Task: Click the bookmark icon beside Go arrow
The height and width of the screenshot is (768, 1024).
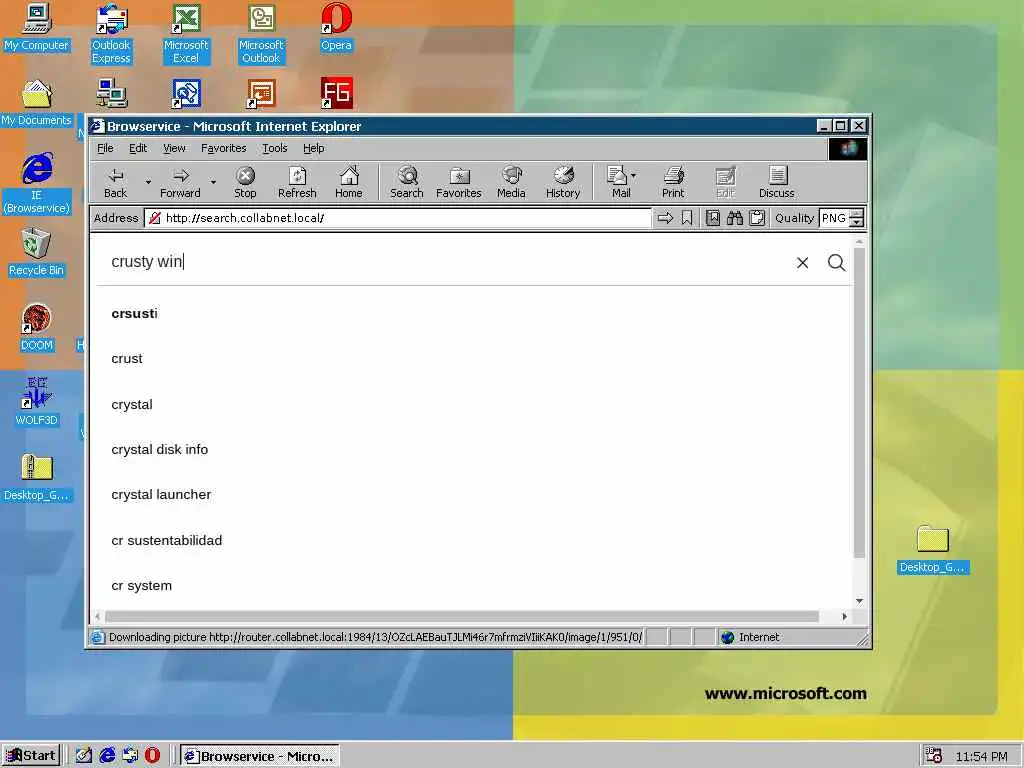Action: (x=686, y=218)
